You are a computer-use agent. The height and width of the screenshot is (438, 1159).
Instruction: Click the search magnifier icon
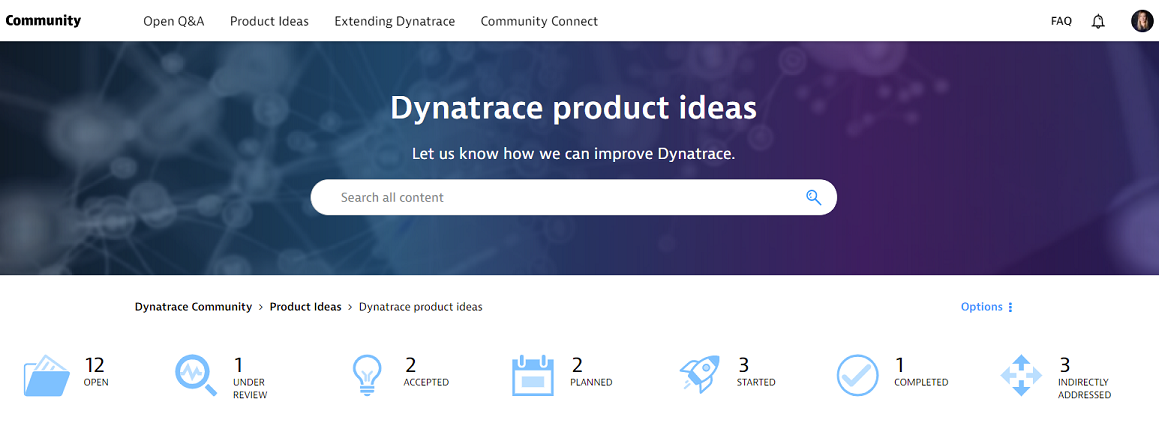pos(813,197)
